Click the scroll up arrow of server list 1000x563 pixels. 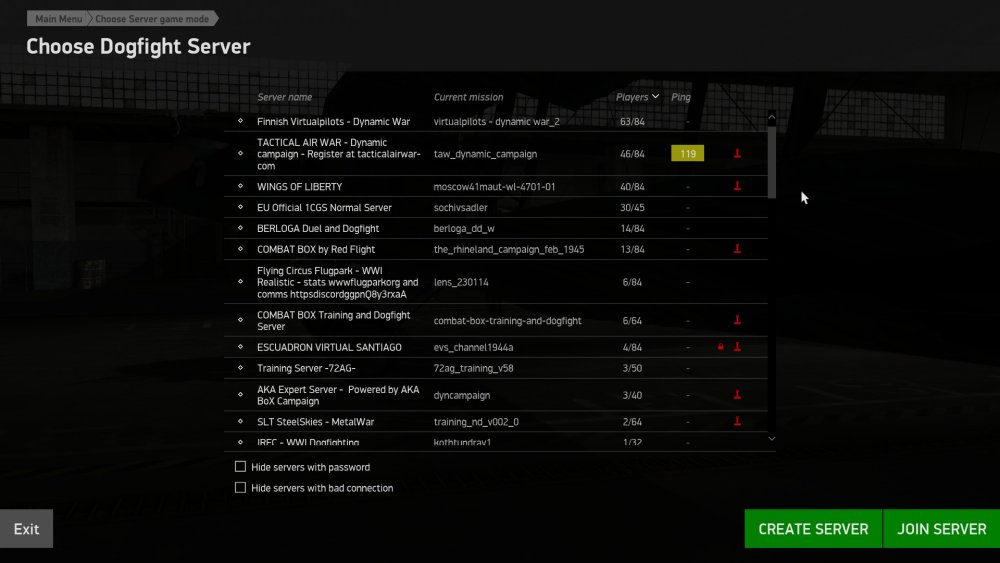tap(772, 117)
